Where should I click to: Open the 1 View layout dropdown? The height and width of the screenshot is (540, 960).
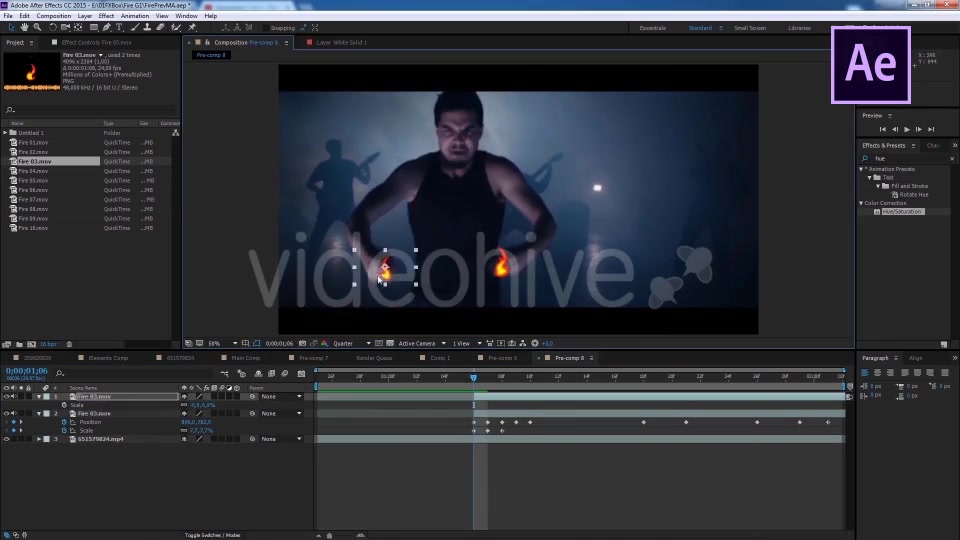point(467,343)
